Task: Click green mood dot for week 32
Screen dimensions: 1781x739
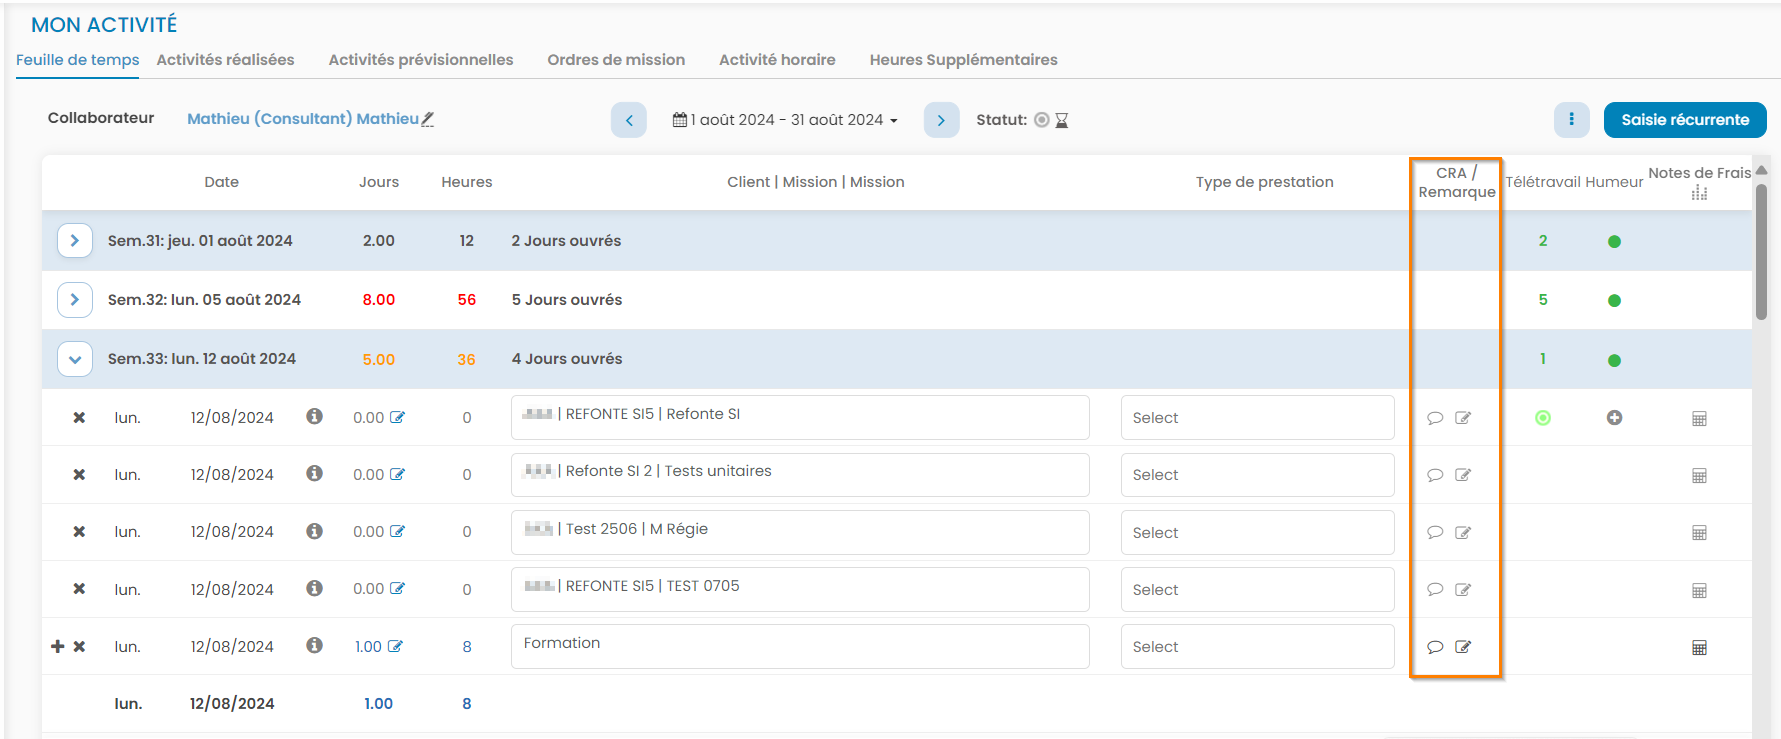Action: (1614, 301)
